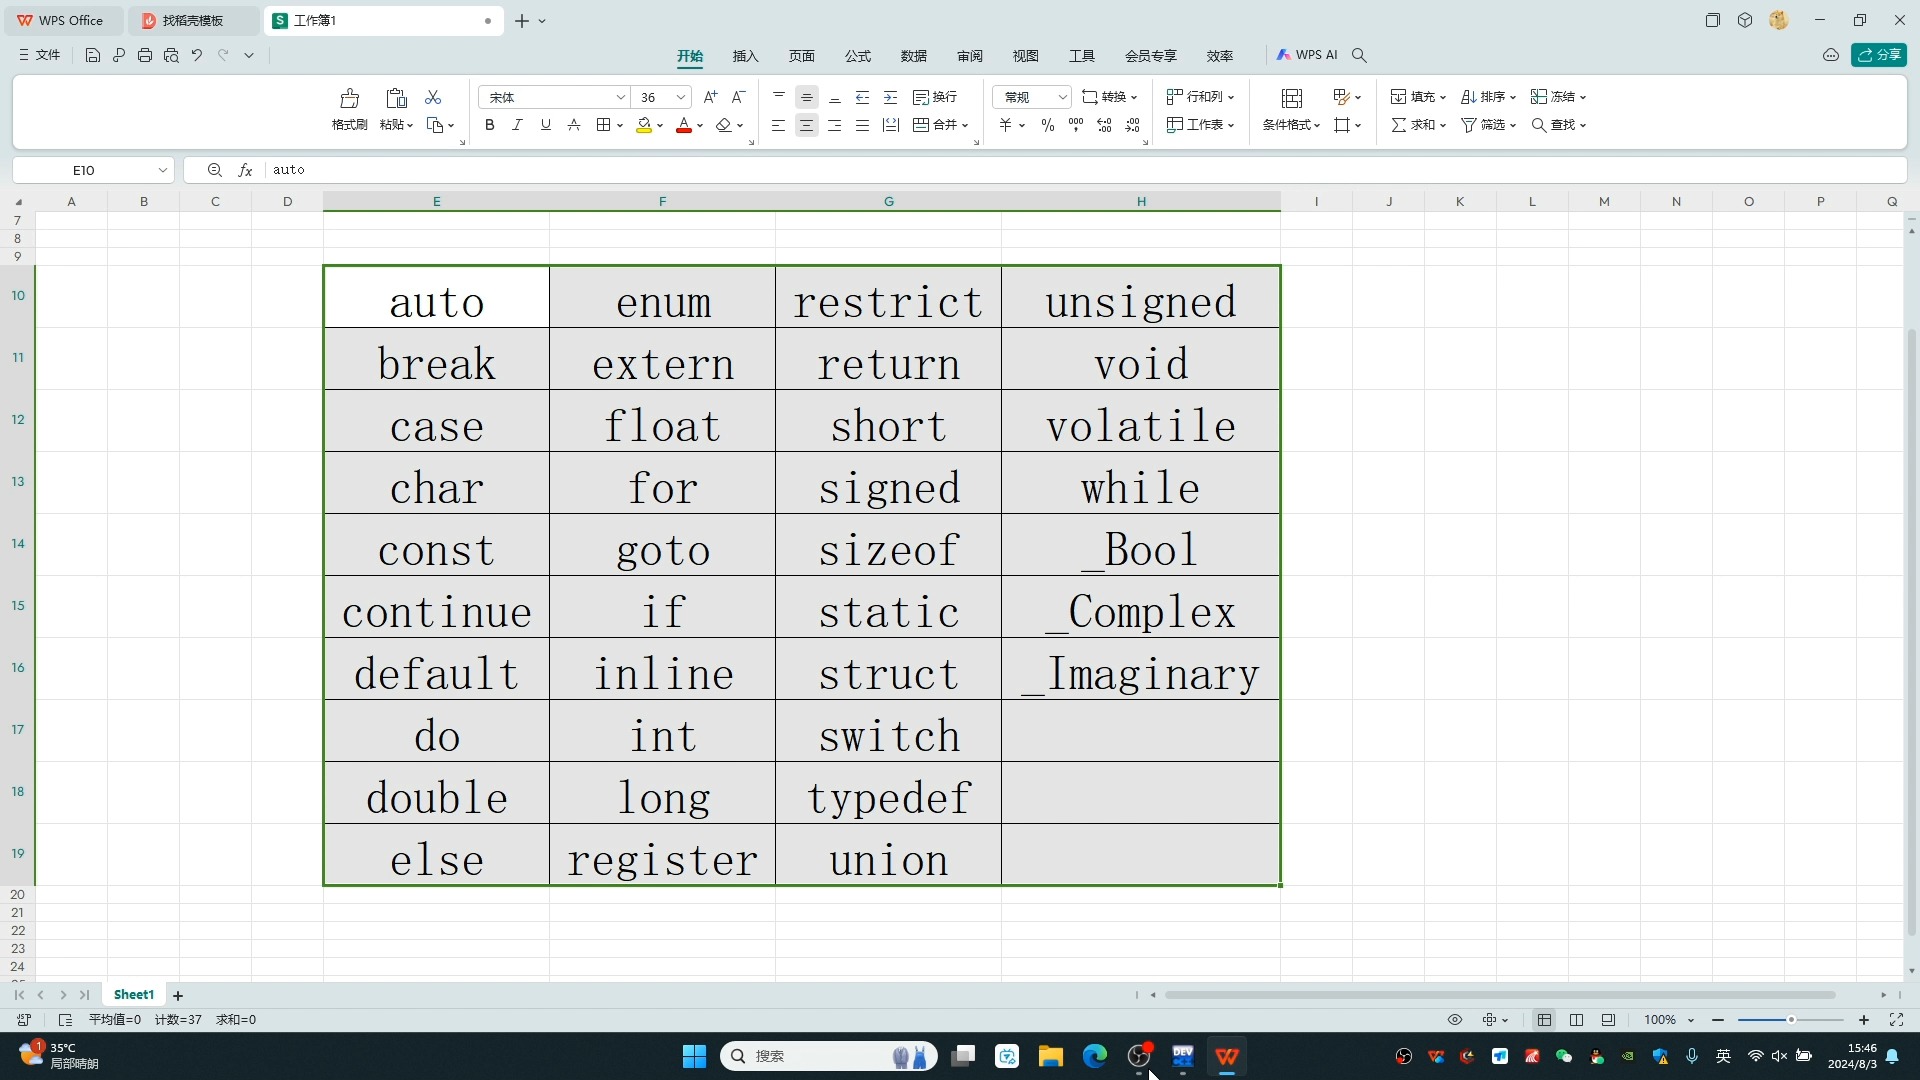Toggle horizontal center alignment
This screenshot has width=1920, height=1080.
[806, 125]
